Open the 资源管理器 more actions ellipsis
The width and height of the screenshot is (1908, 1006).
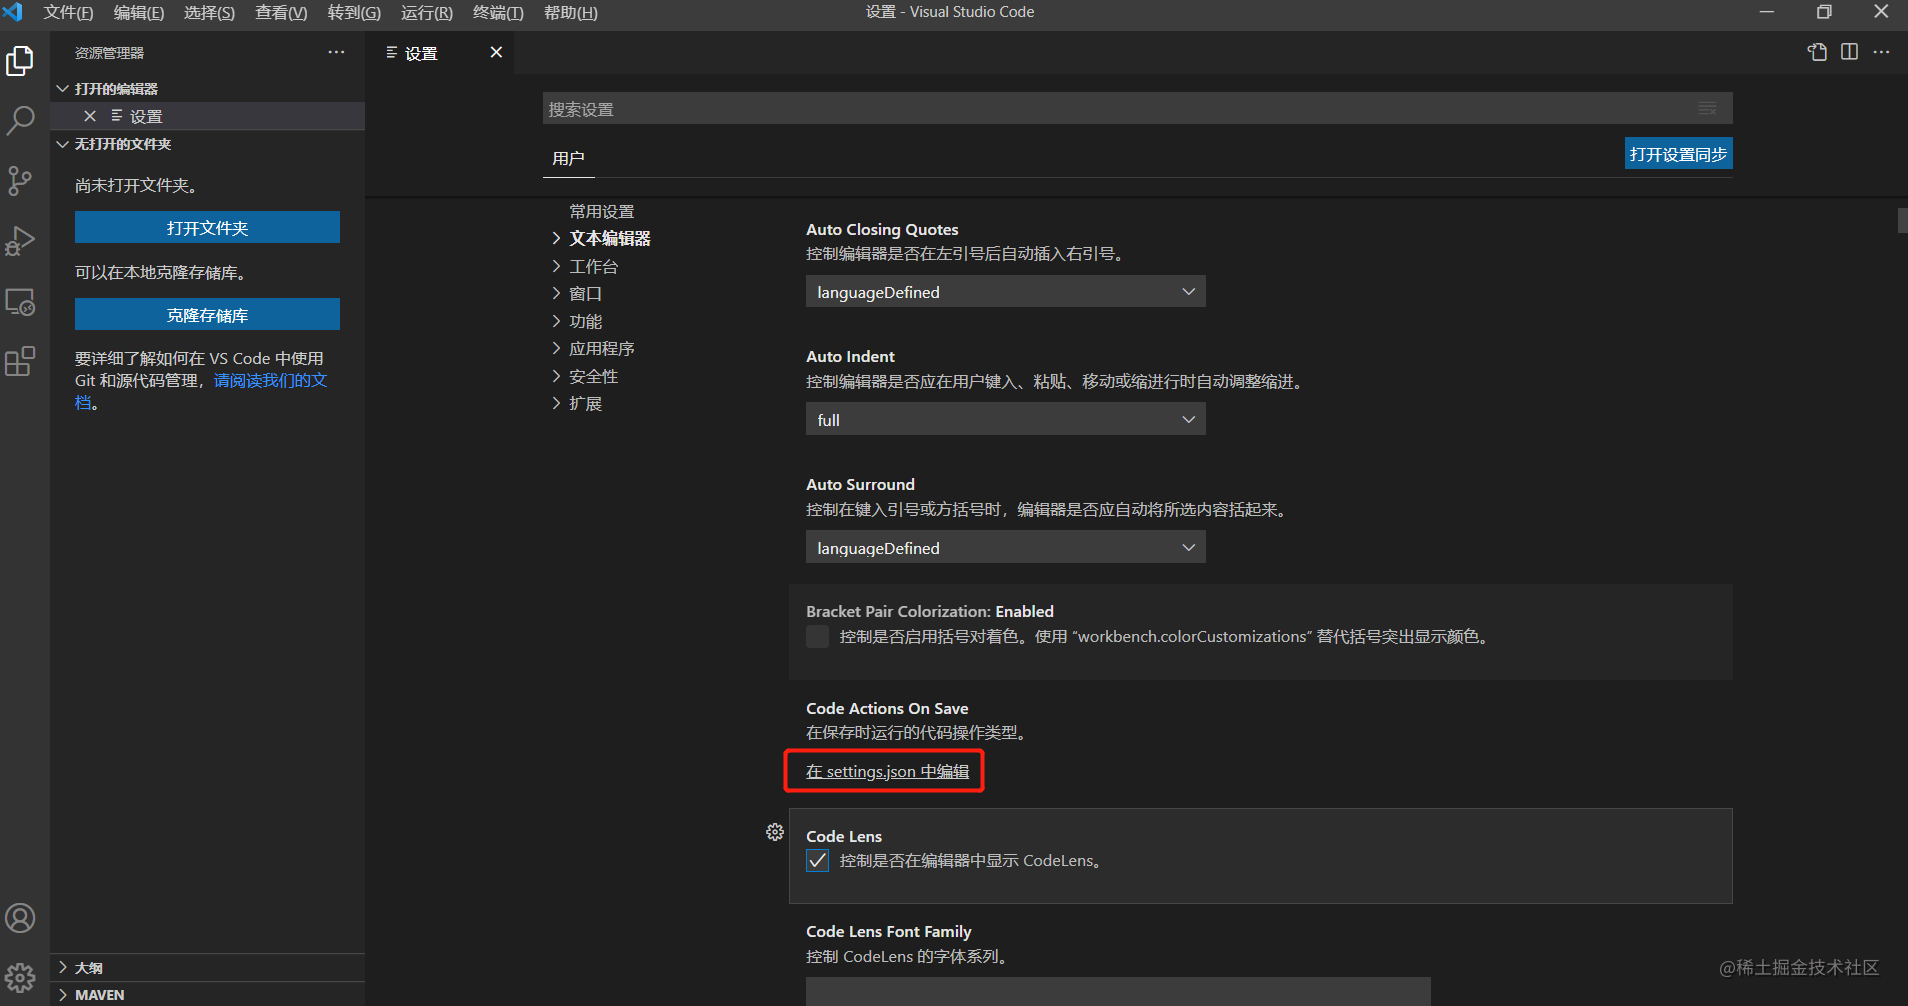tap(336, 52)
